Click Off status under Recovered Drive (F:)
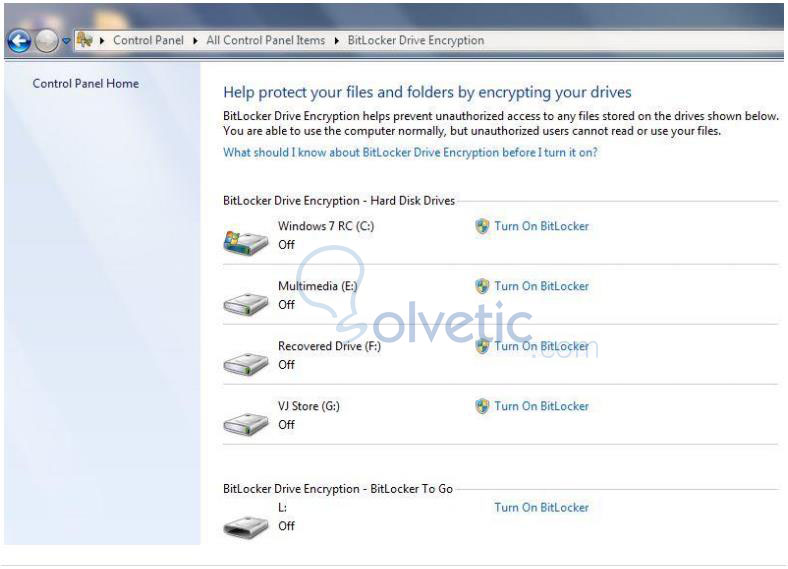Screen dimensions: 788x569 (x=286, y=364)
